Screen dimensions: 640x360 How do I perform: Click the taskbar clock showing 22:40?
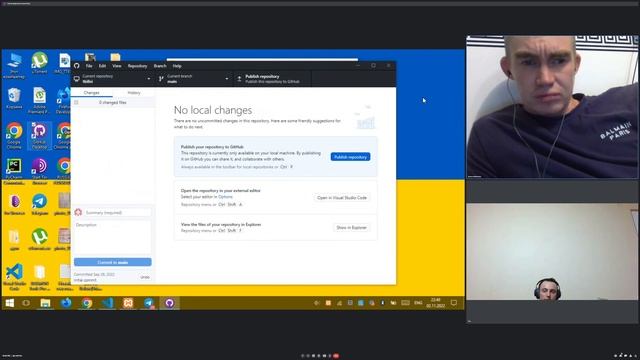pyautogui.click(x=436, y=303)
